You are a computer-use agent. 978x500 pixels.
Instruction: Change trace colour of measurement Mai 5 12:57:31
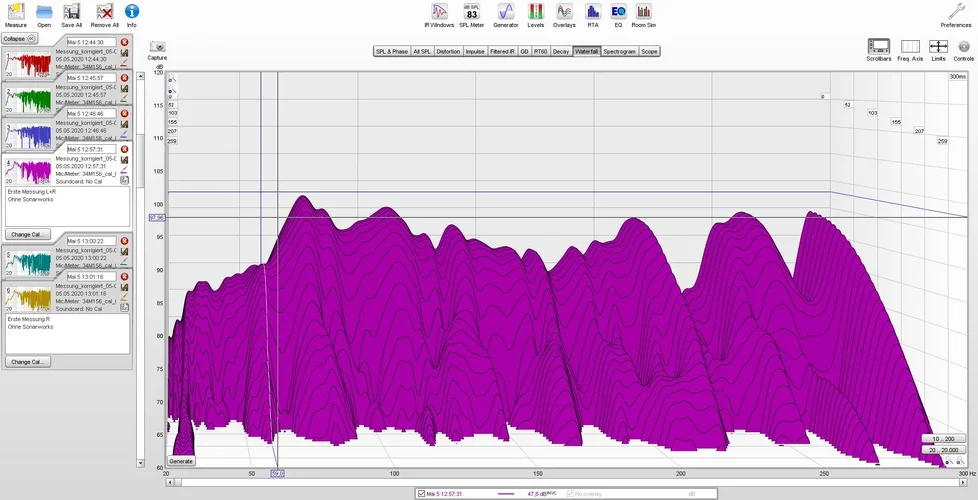pyautogui.click(x=124, y=170)
